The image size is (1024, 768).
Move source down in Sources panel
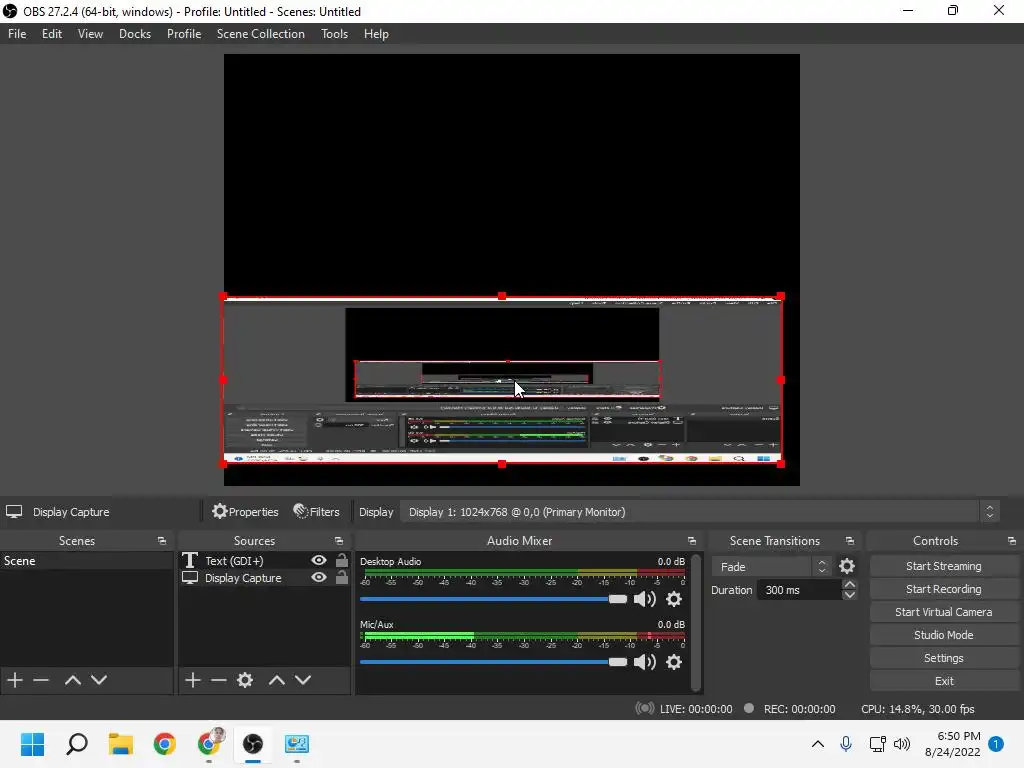click(x=303, y=680)
